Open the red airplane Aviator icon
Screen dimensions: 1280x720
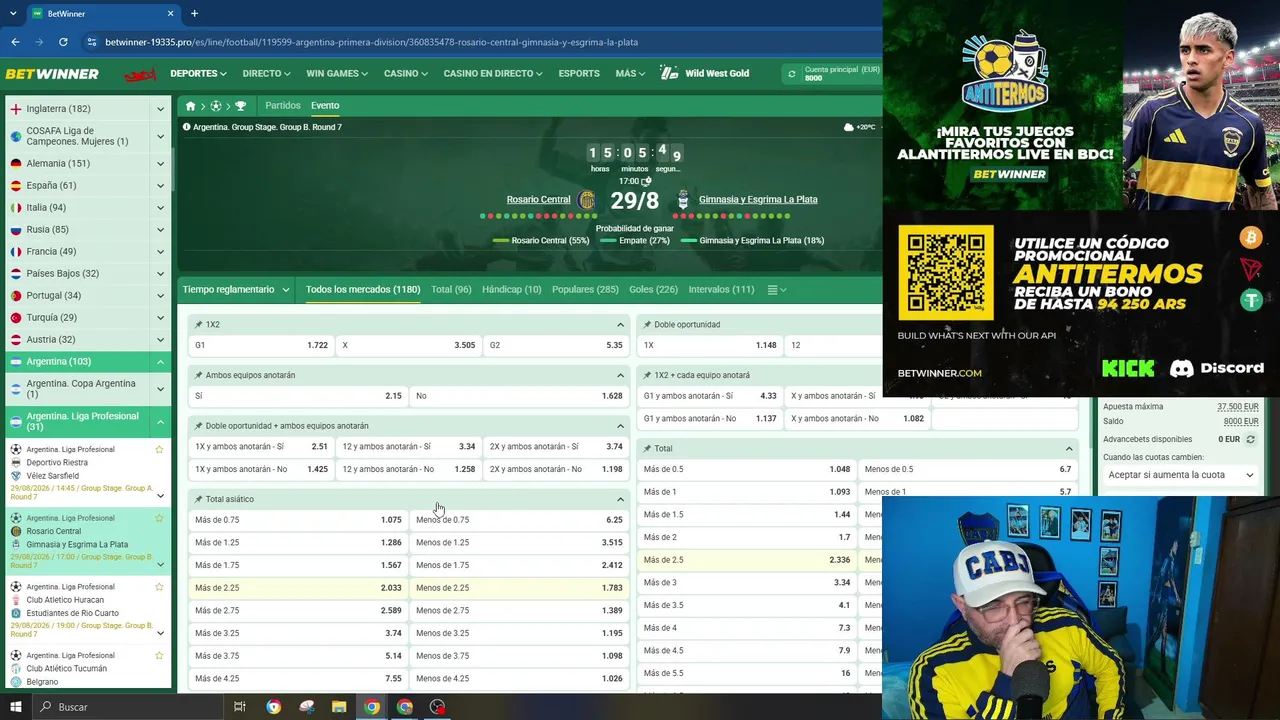[140, 74]
